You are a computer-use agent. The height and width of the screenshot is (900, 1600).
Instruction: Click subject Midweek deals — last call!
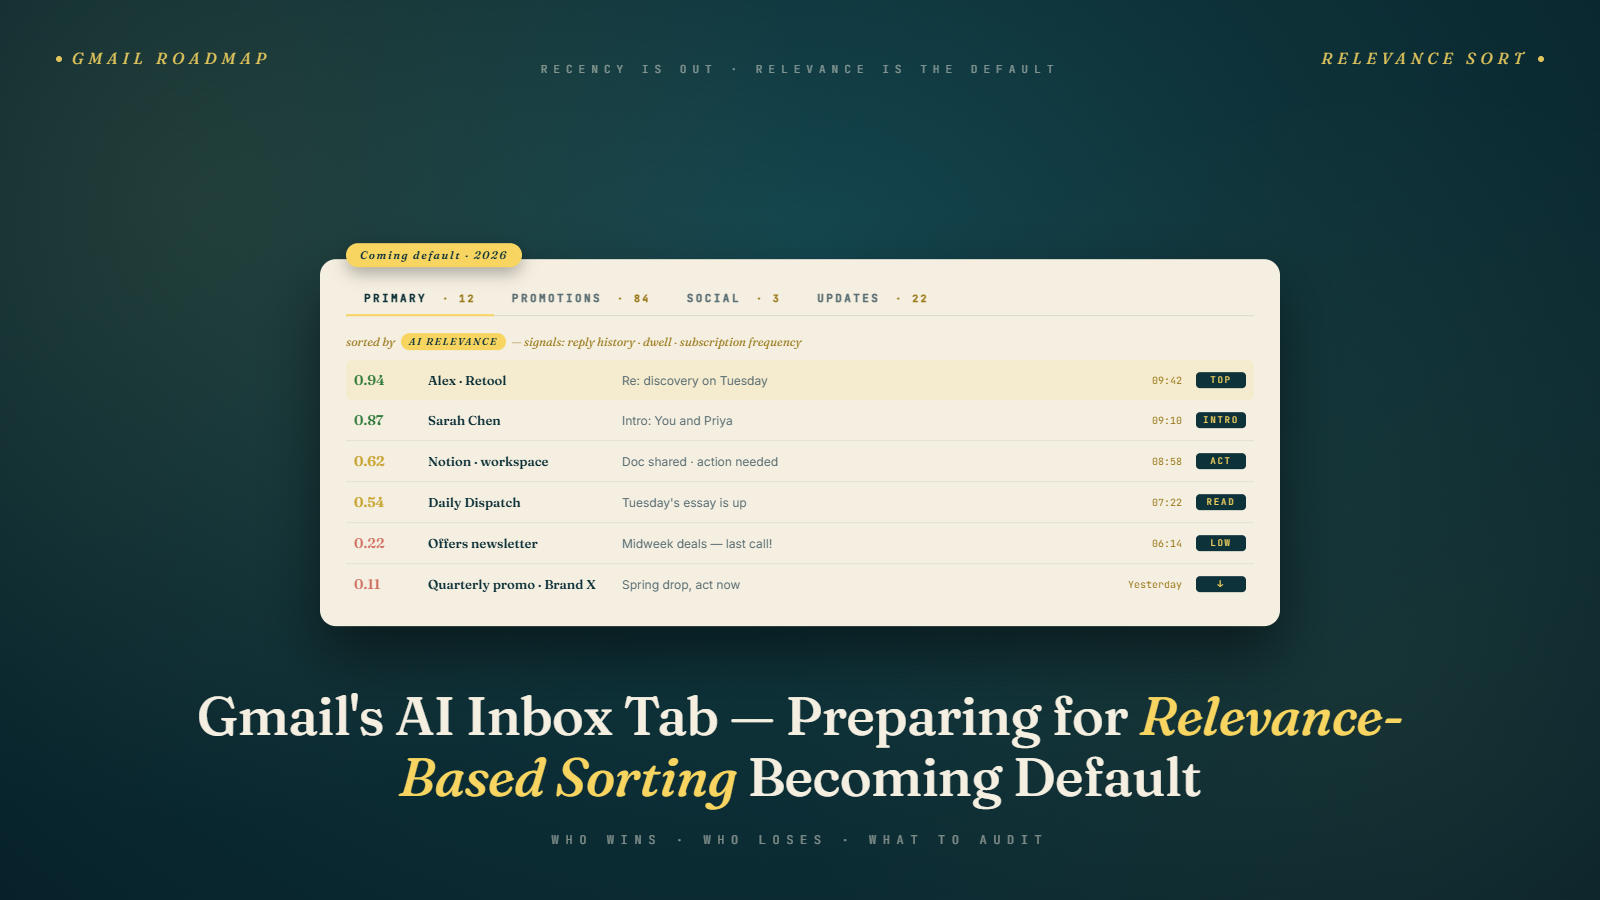pyautogui.click(x=697, y=544)
